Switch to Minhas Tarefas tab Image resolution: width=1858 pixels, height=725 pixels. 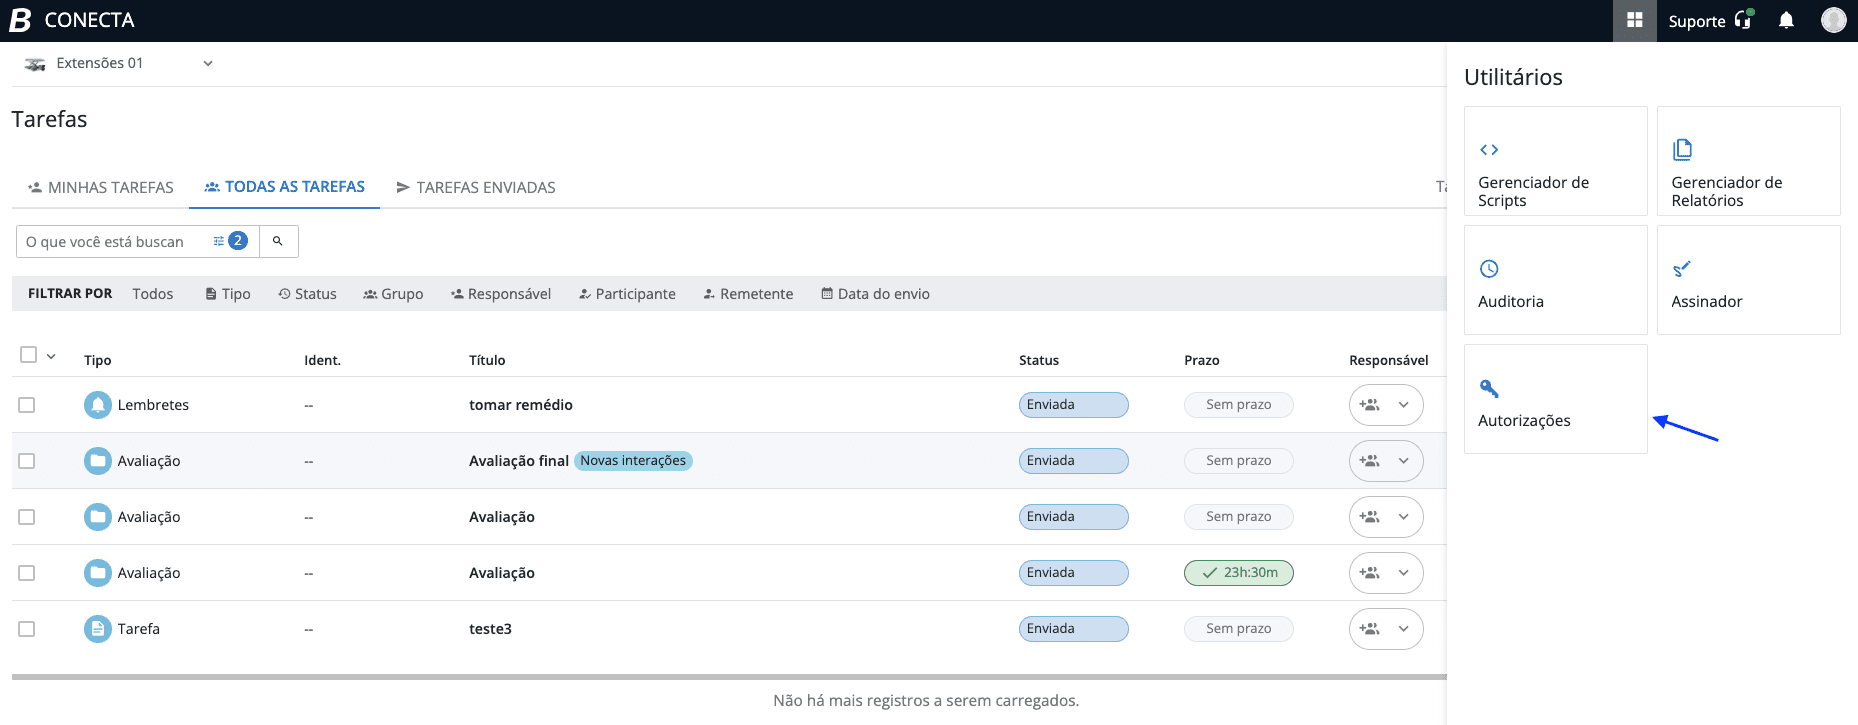(100, 187)
